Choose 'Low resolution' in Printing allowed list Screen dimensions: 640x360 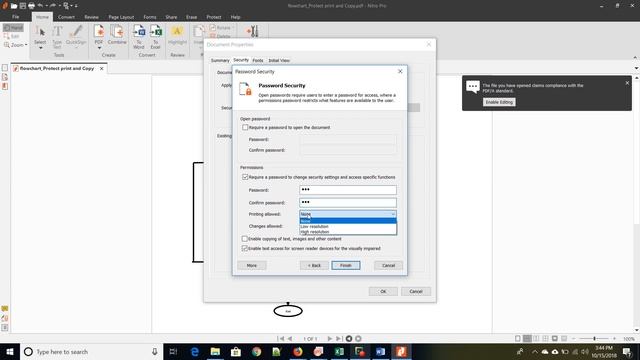point(348,226)
